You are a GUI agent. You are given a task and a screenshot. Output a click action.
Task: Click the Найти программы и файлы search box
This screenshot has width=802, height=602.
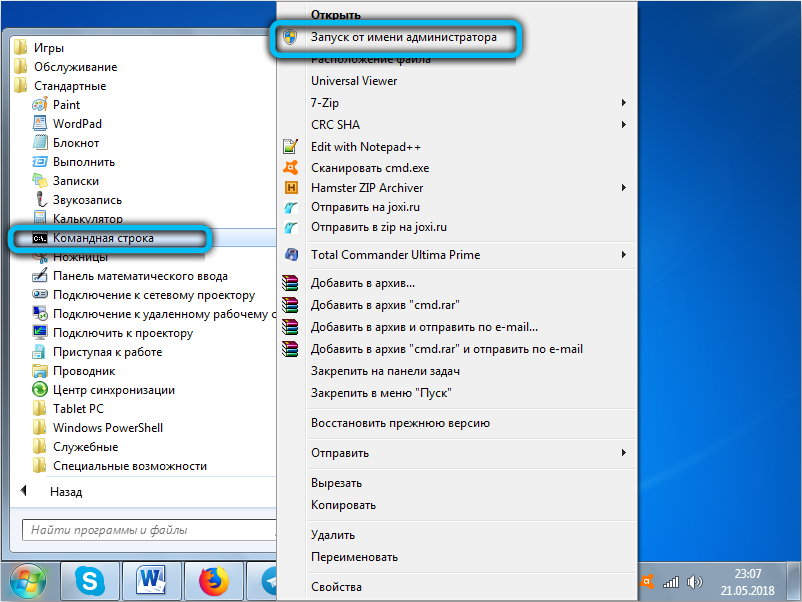(140, 530)
